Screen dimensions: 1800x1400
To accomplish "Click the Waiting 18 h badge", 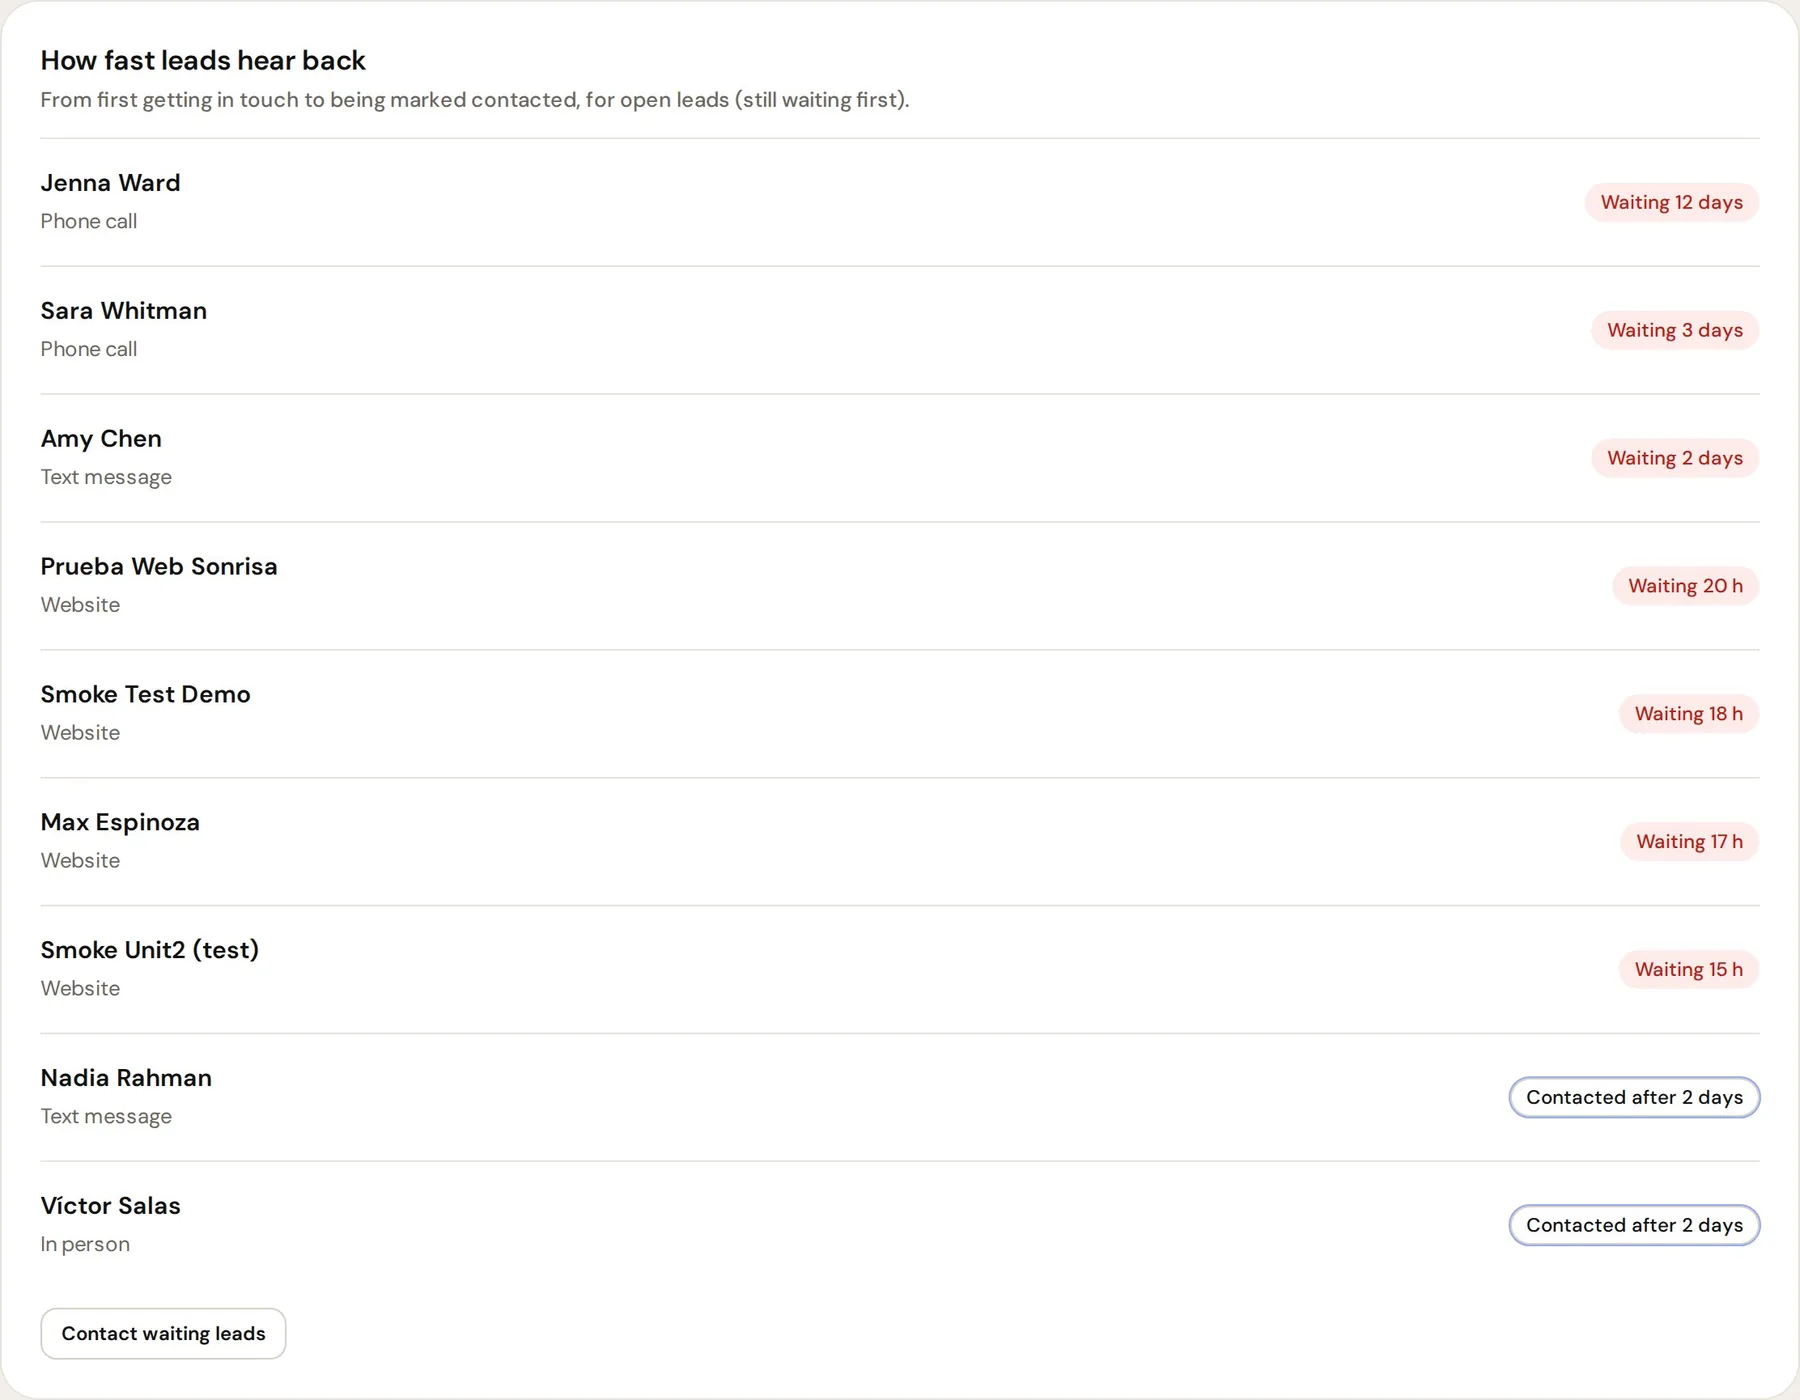I will tap(1689, 714).
